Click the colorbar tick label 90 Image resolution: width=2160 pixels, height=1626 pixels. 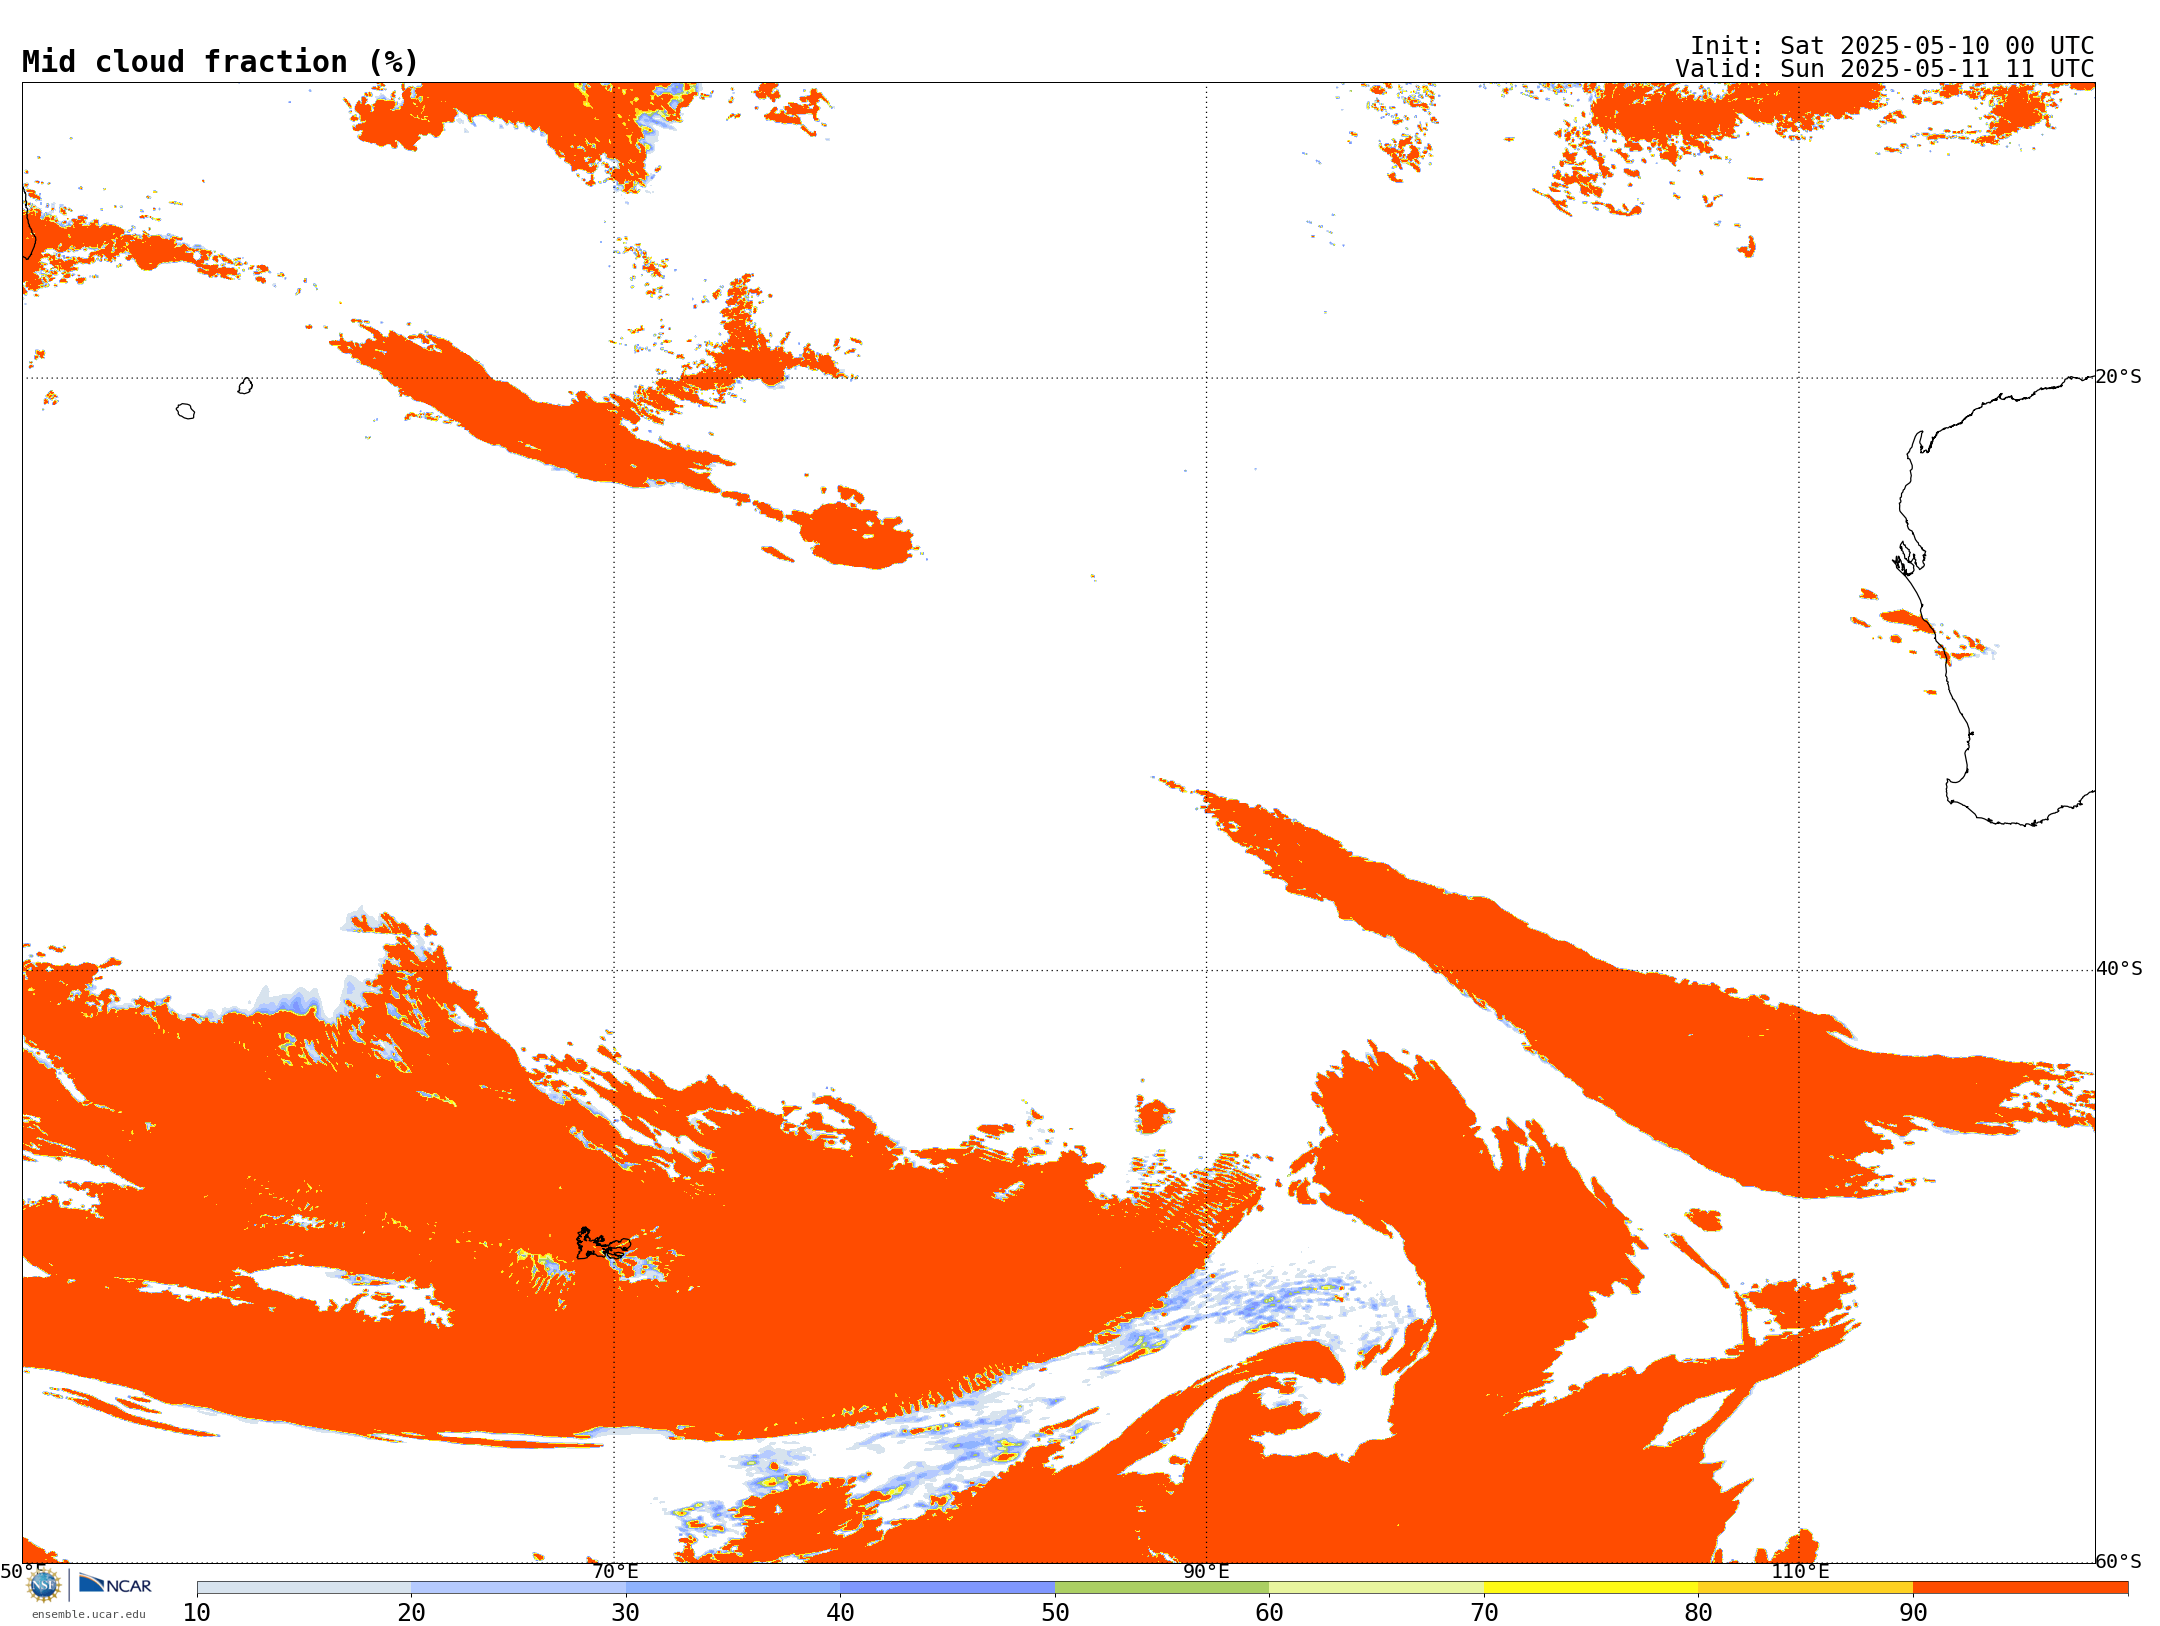coord(1913,1613)
